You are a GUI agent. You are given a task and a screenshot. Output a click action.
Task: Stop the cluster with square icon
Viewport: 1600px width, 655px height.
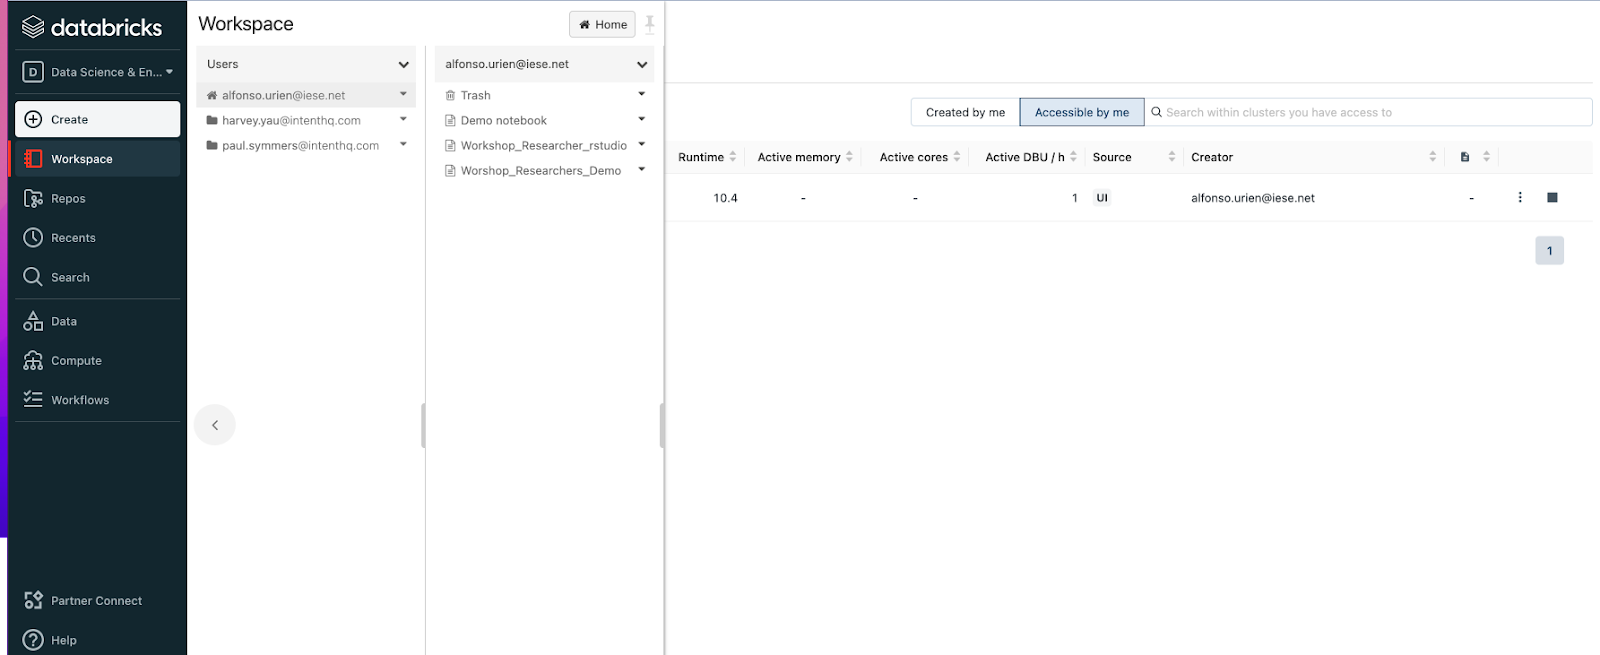1552,198
